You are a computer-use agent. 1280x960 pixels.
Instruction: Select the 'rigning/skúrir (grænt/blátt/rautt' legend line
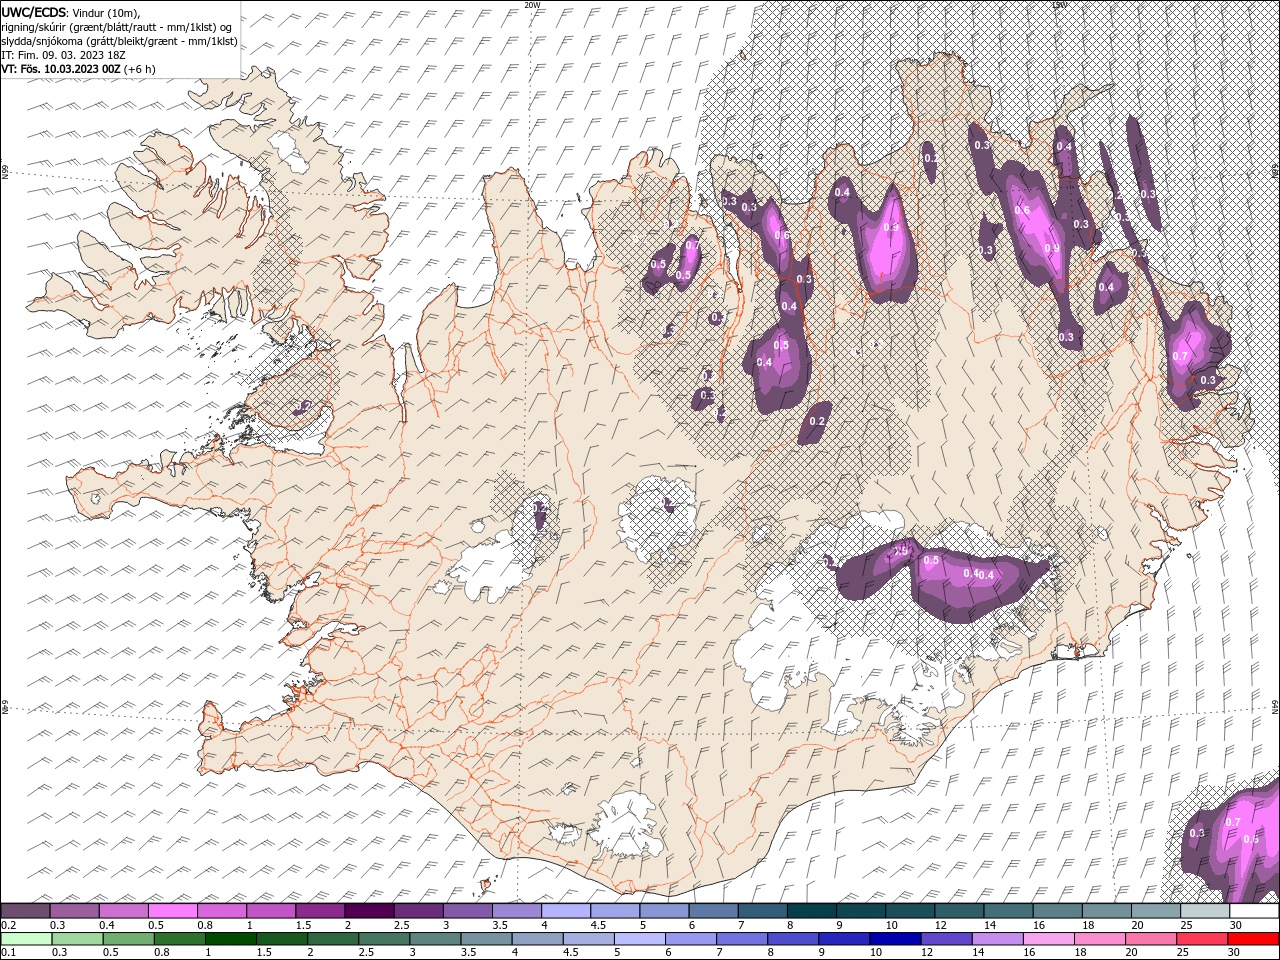coord(118,26)
